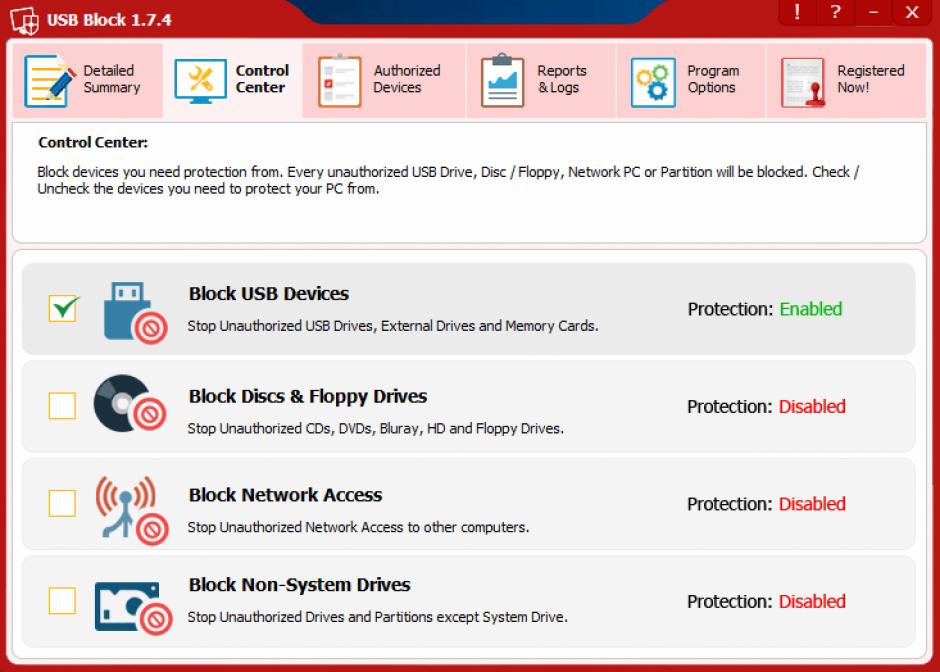Click the Block Non-System Drives heading
Screen dimensions: 940x672
coord(299,585)
